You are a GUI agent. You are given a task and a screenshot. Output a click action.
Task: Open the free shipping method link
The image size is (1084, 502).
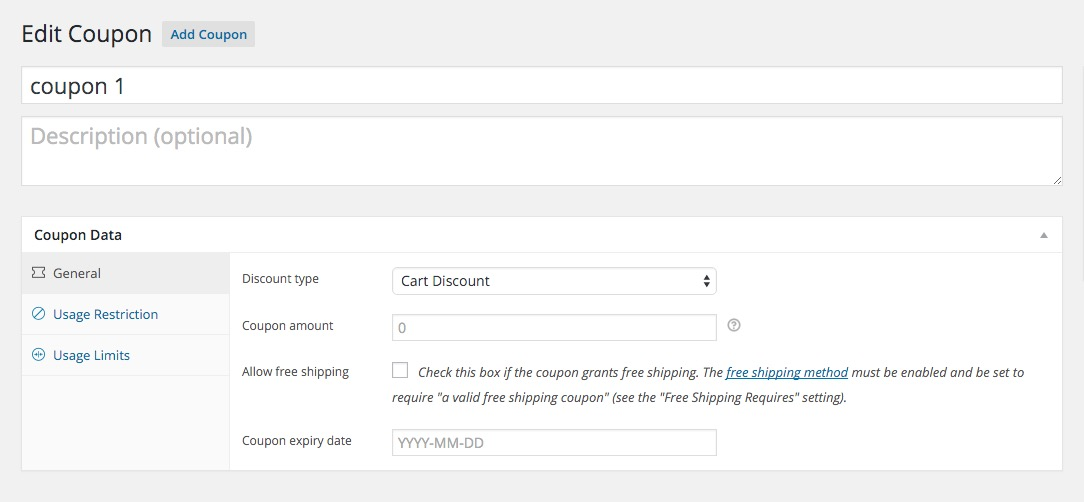tap(787, 372)
